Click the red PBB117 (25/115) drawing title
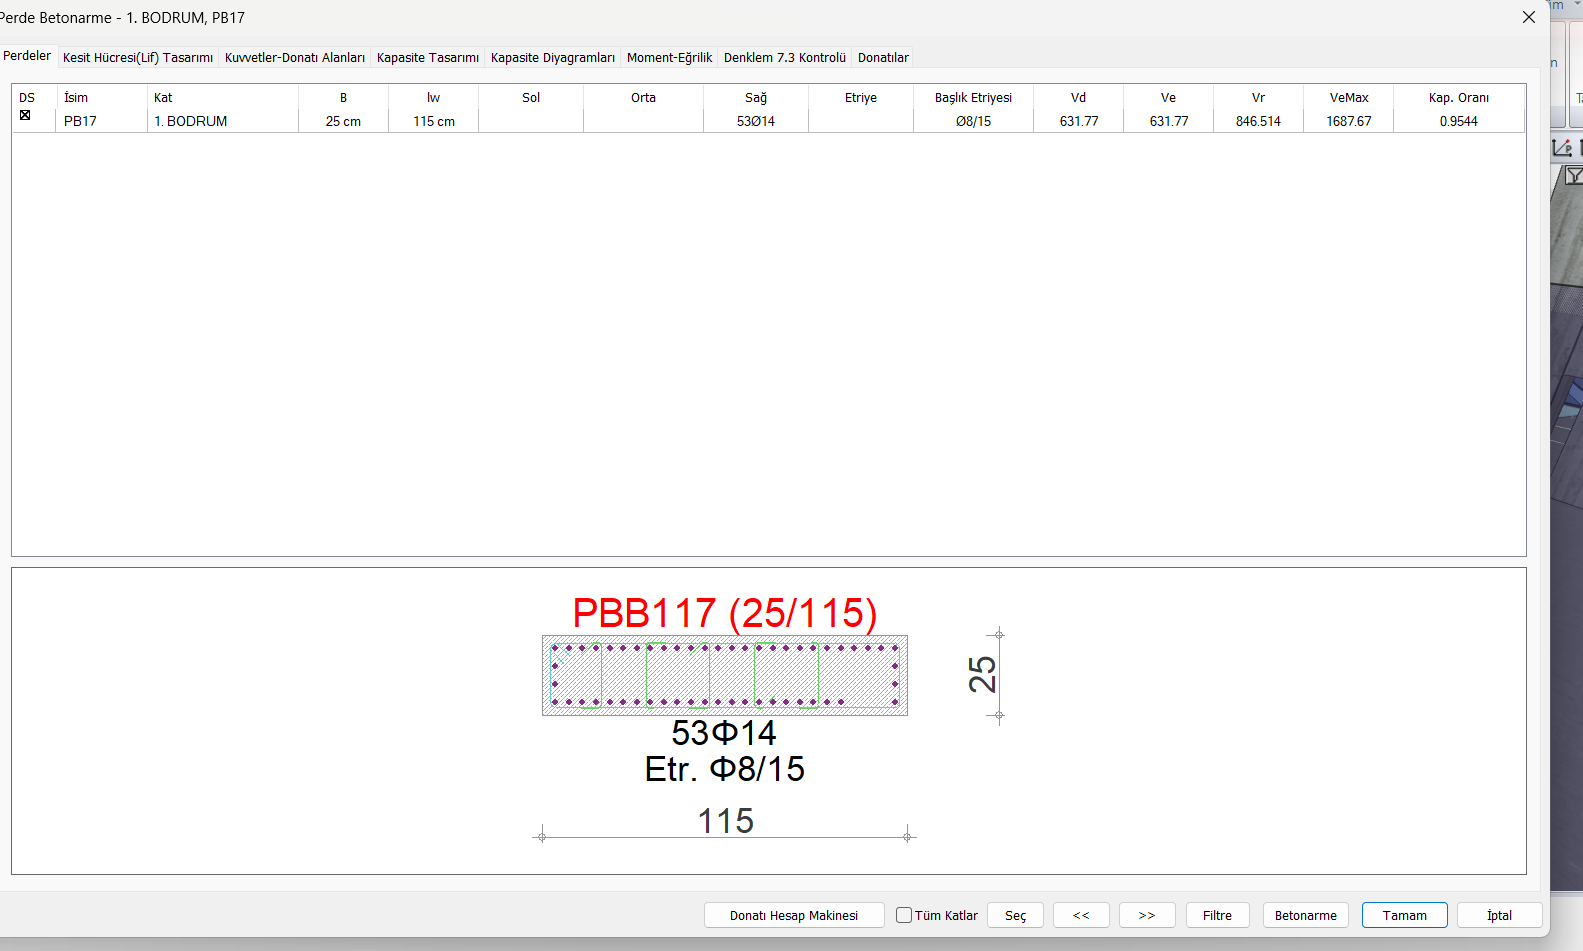Viewport: 1583px width, 951px height. pos(725,613)
